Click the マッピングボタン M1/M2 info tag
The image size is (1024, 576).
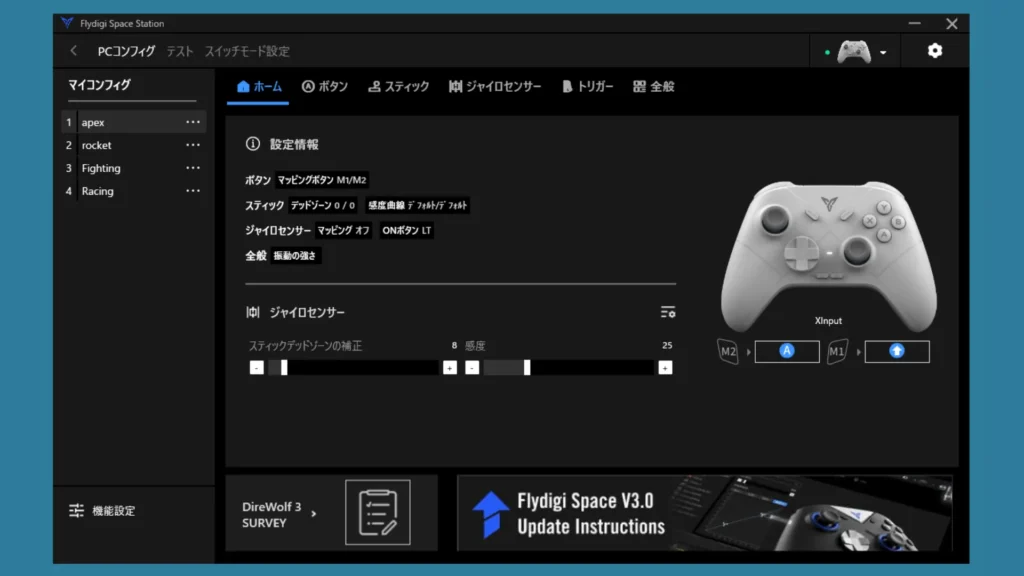322,180
